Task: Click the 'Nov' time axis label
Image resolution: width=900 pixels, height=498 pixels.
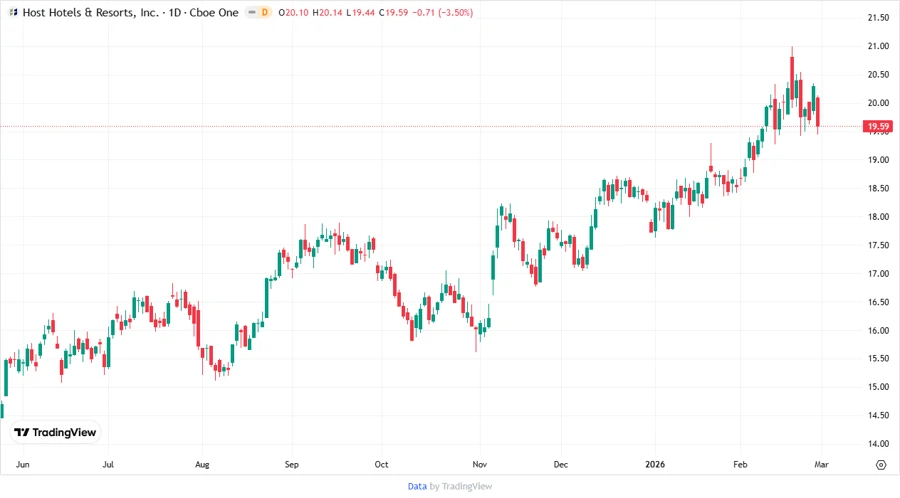Action: tap(479, 464)
